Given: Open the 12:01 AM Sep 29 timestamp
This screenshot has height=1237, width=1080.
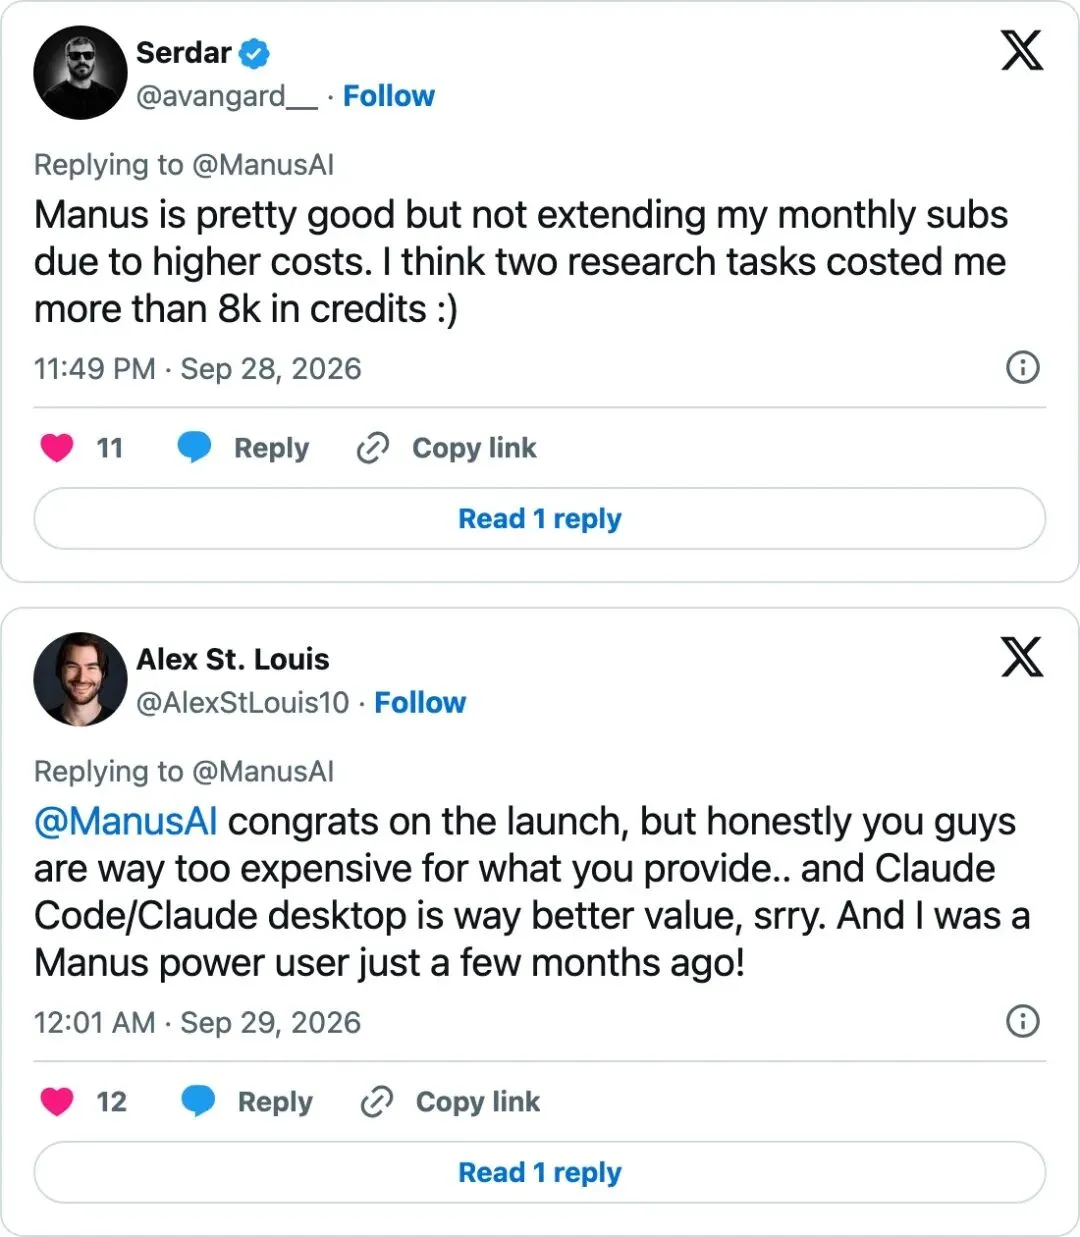Looking at the screenshot, I should (x=197, y=1023).
